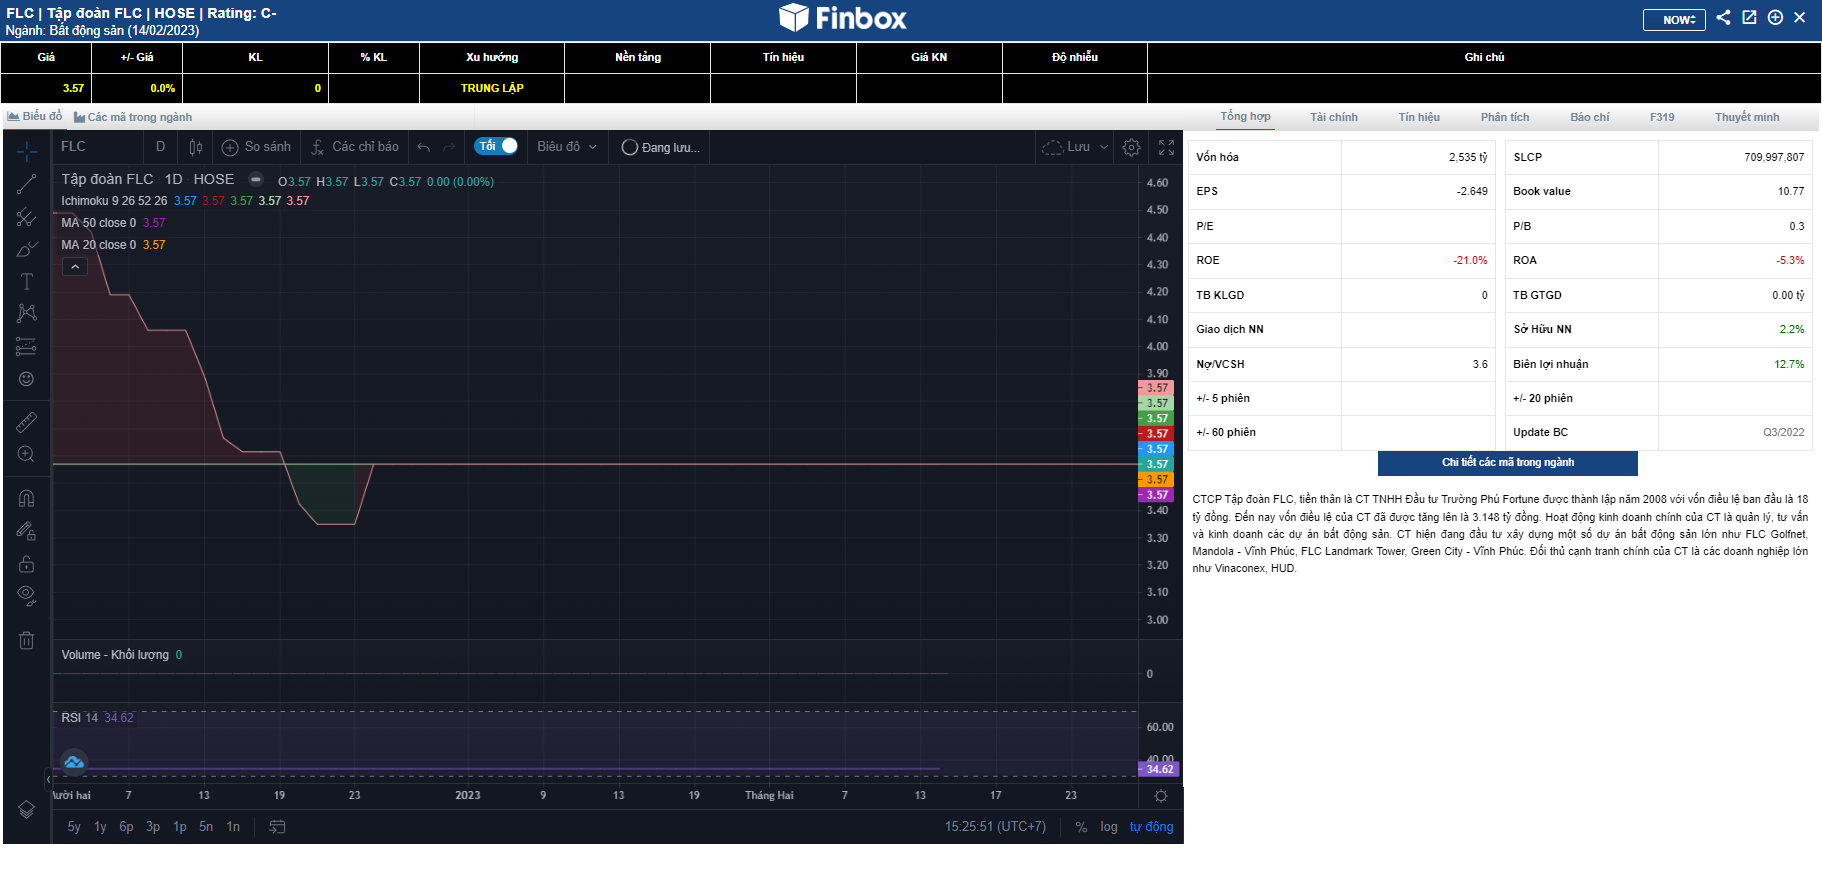Screen dimensions: 1822x874
Task: Toggle the Đang lưu radio indicator
Action: tap(630, 147)
